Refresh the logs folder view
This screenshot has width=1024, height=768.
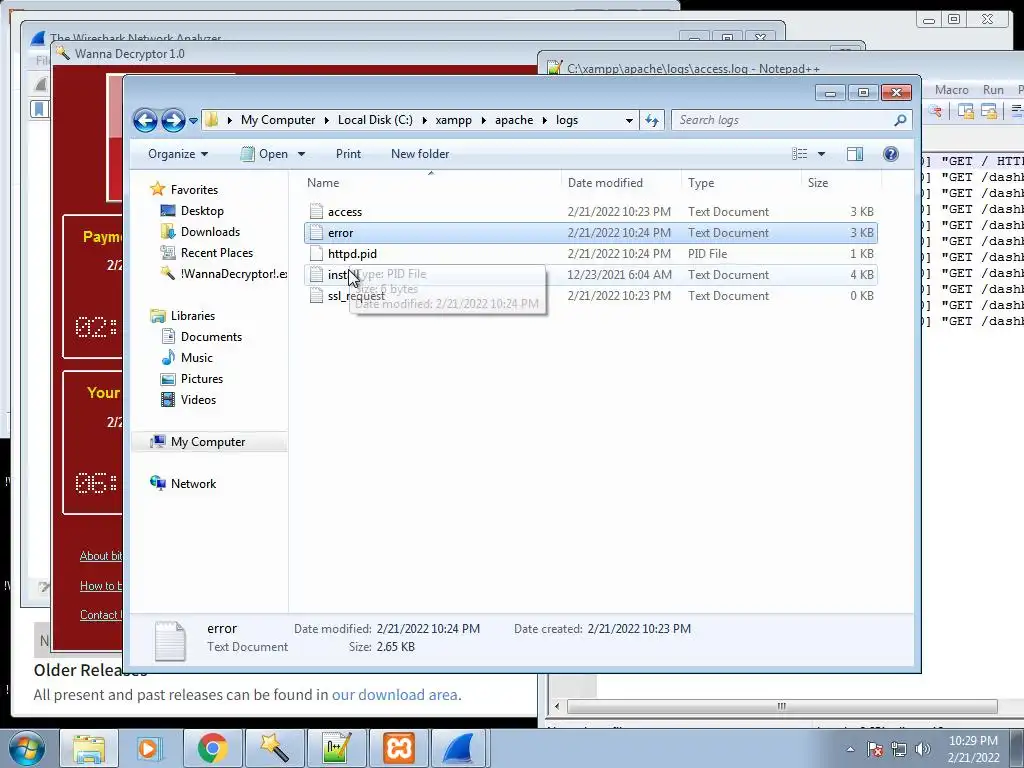[652, 120]
